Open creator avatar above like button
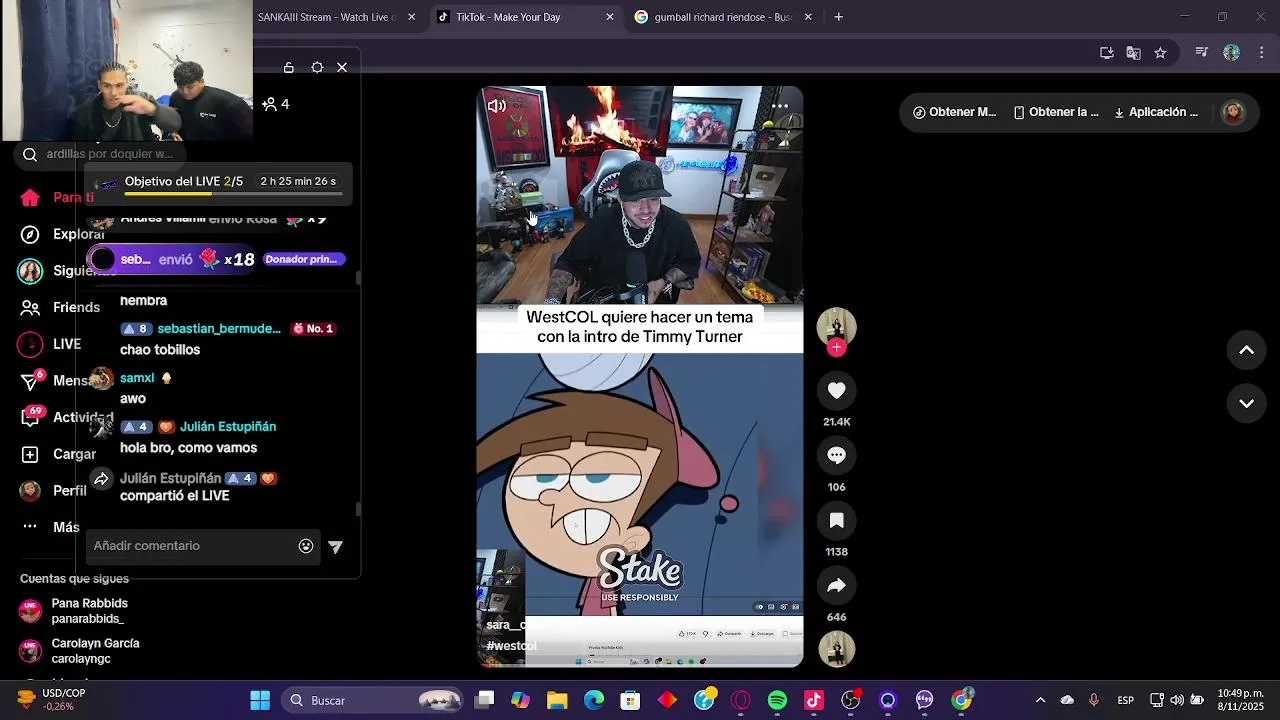Image resolution: width=1280 pixels, height=720 pixels. pyautogui.click(x=837, y=326)
